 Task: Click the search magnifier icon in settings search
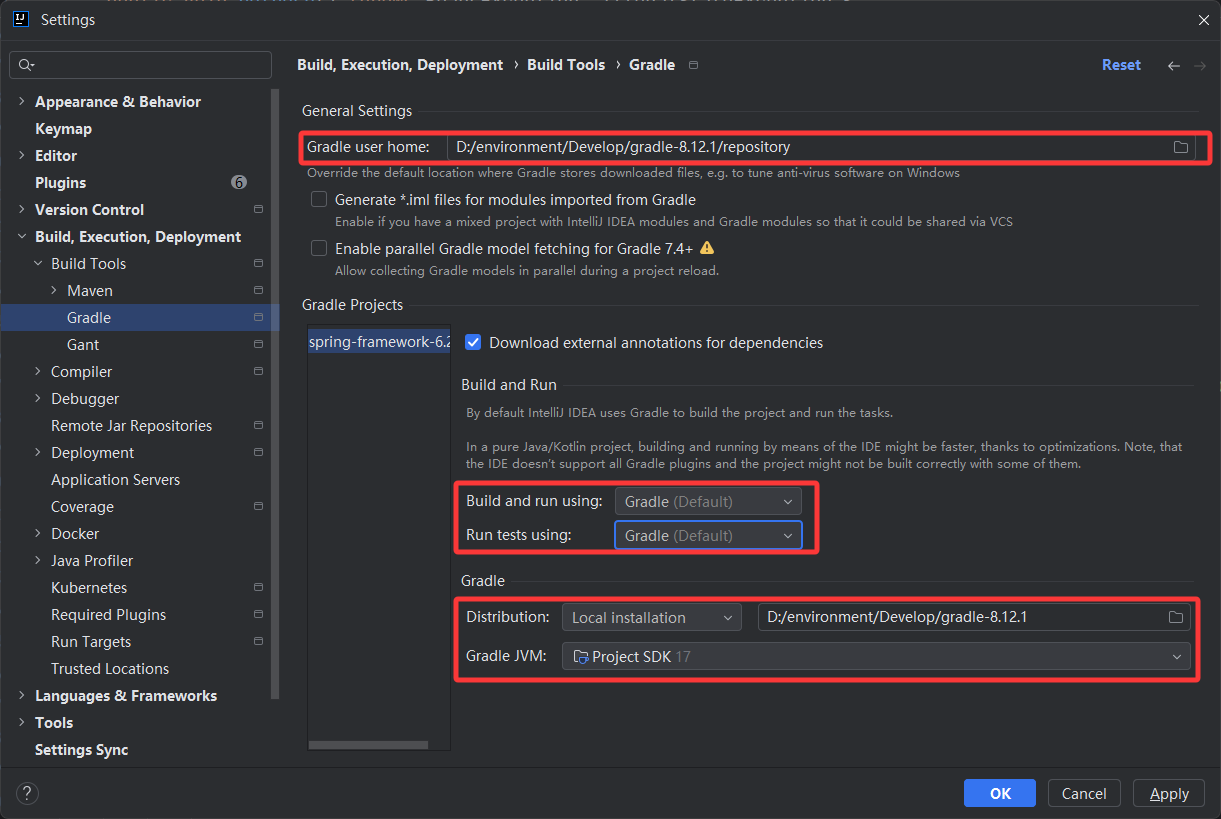pos(26,65)
